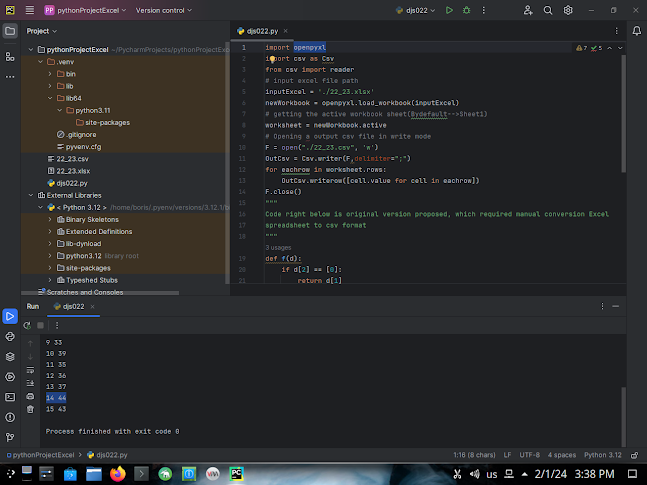Launch Firefox from the taskbar
Image resolution: width=647 pixels, height=485 pixels.
[x=118, y=473]
